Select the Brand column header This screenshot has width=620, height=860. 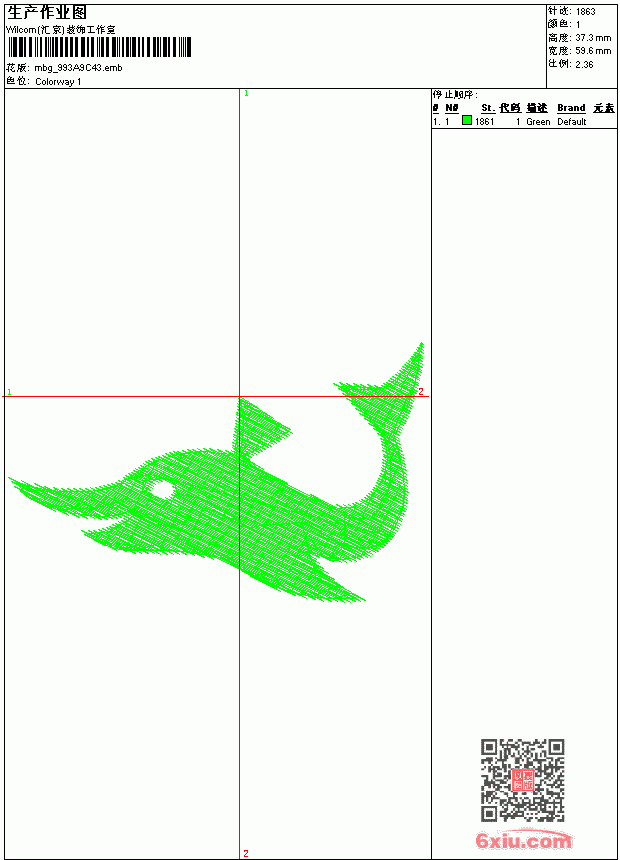pos(571,108)
